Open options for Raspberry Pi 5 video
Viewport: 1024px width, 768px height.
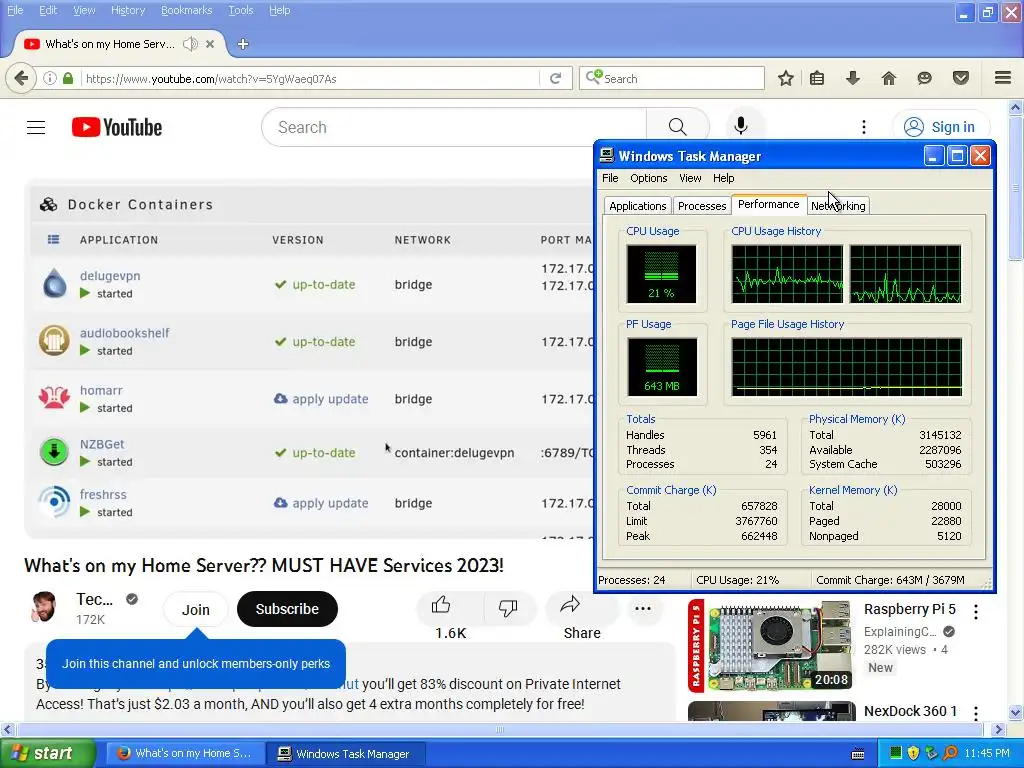click(x=976, y=612)
